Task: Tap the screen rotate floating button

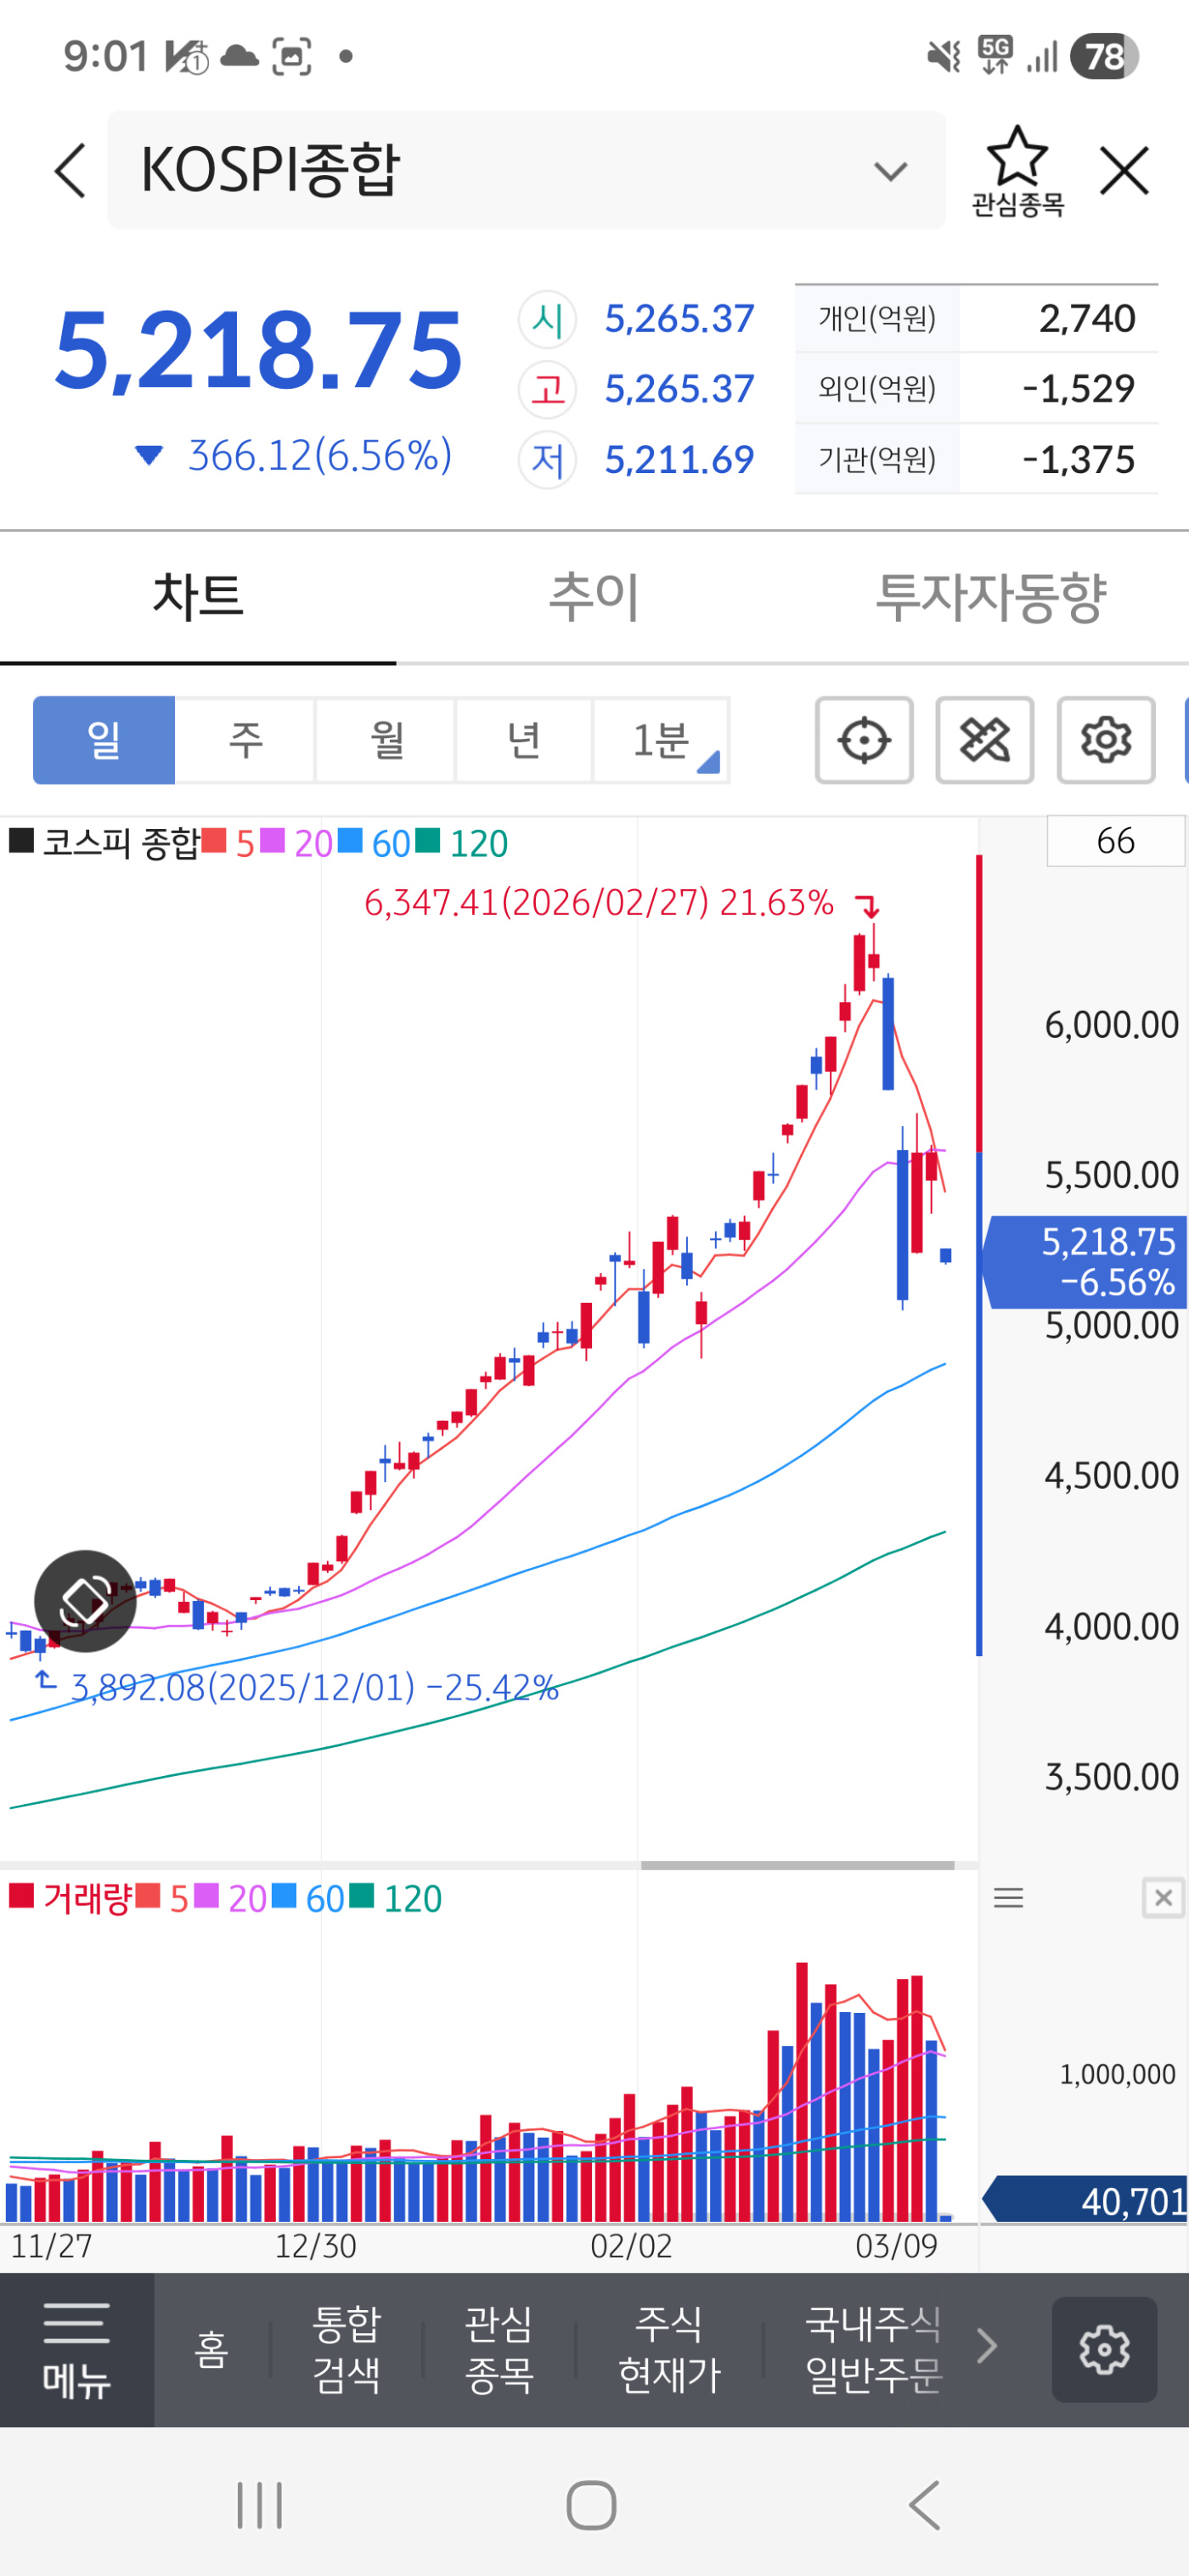Action: [85, 1601]
